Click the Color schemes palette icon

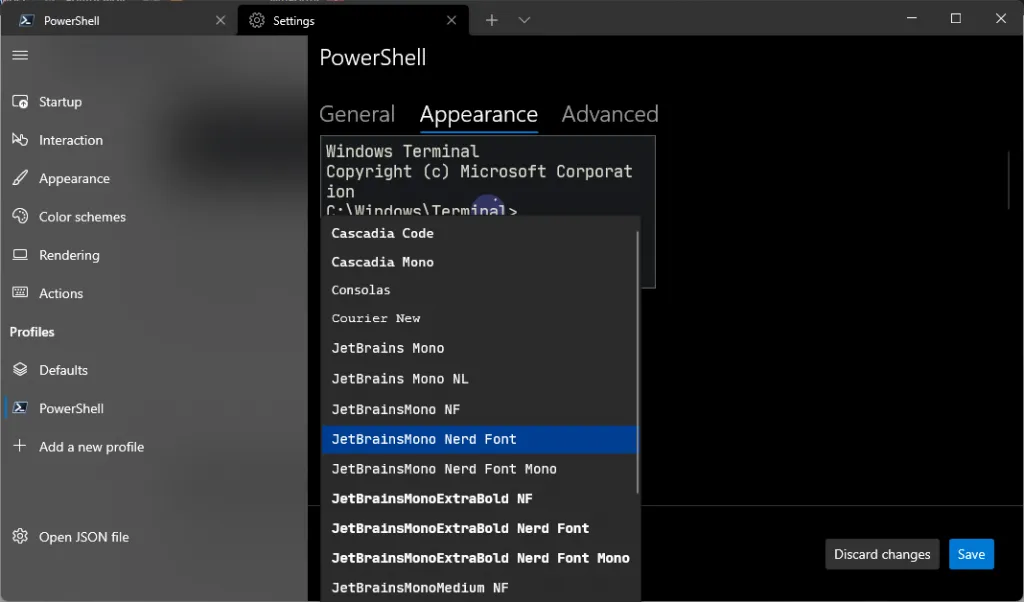(20, 216)
